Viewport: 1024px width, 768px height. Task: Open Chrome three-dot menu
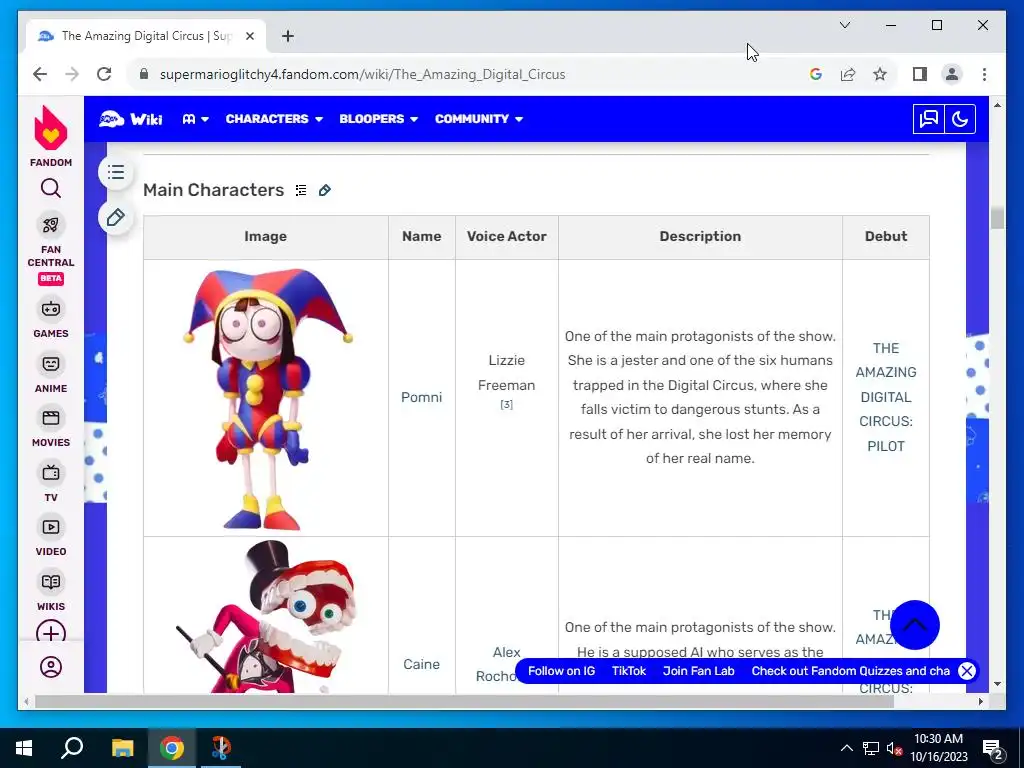[x=984, y=74]
